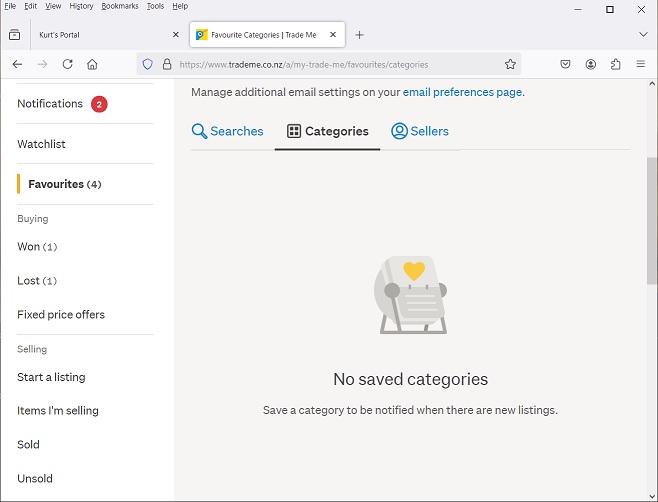This screenshot has height=502, width=658.
Task: Expand the list all tabs dropdown
Action: click(x=643, y=34)
